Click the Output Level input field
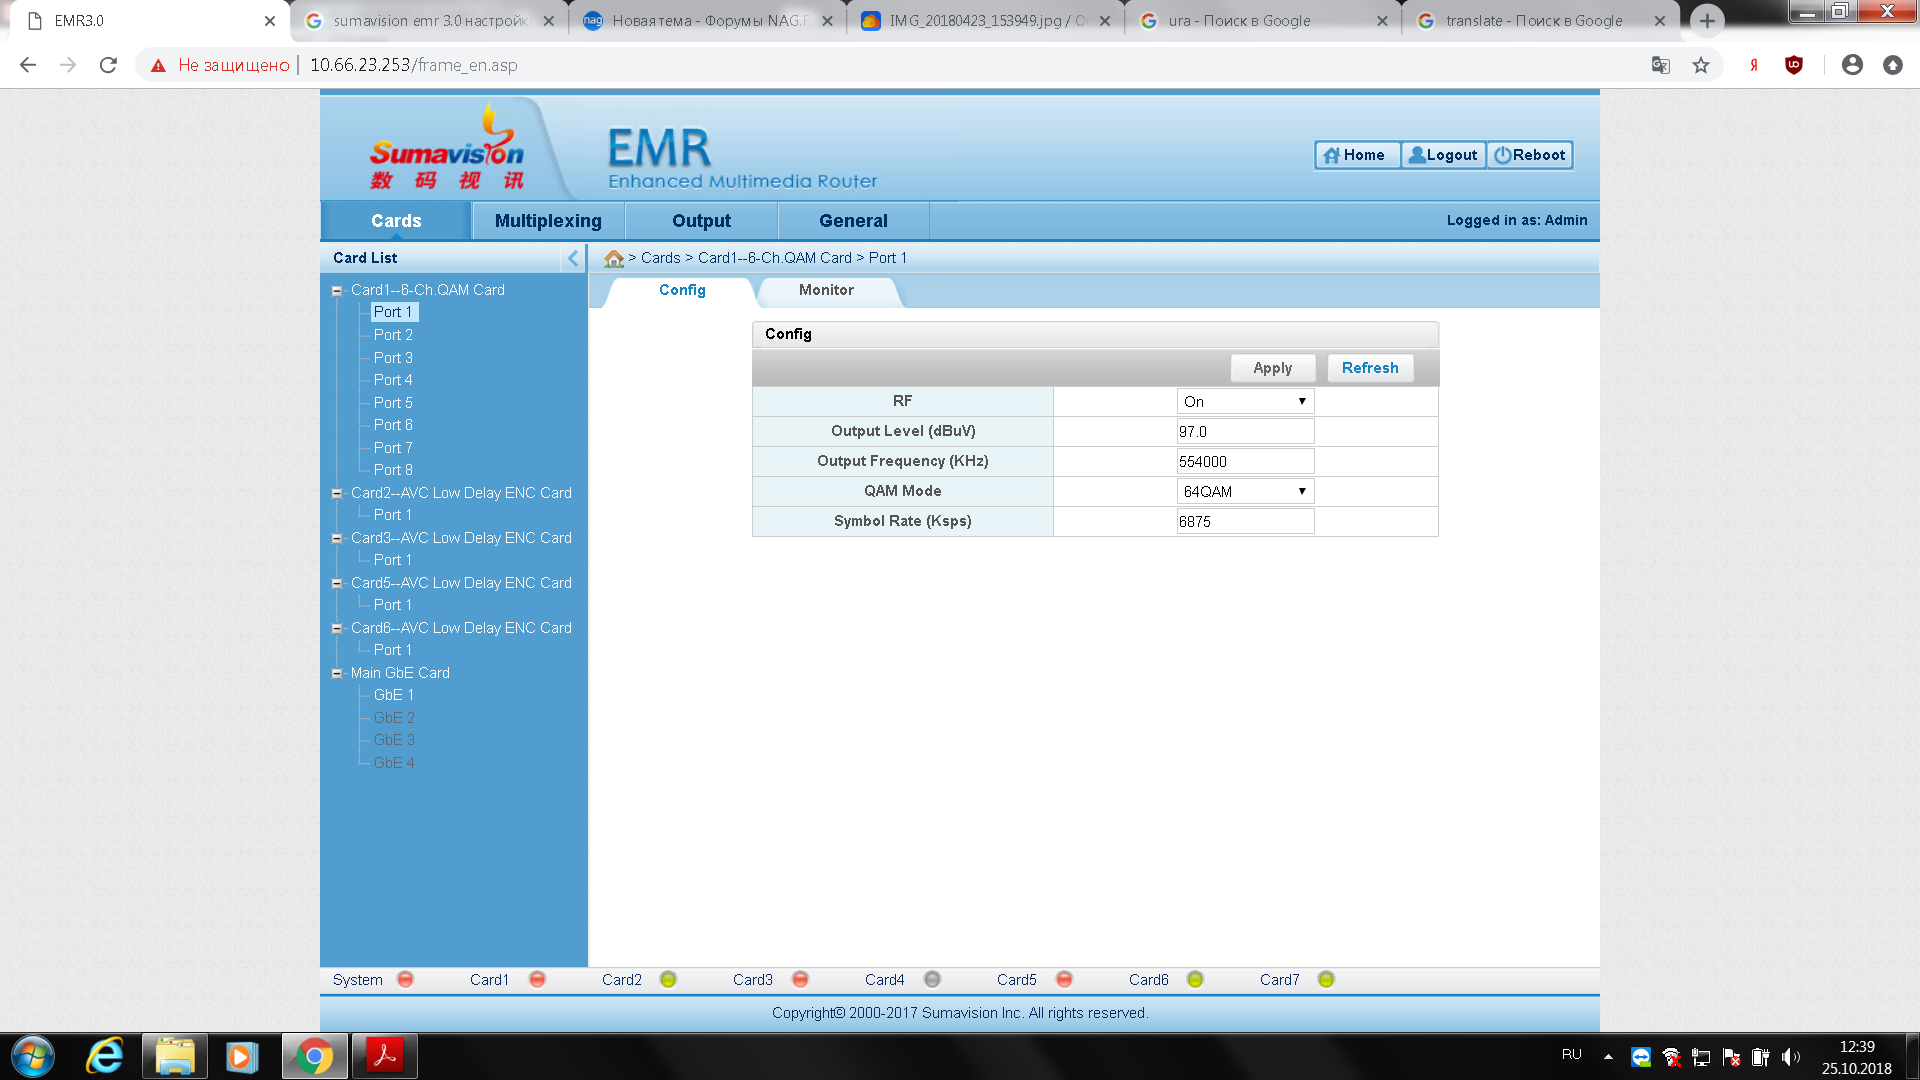The height and width of the screenshot is (1080, 1920). pyautogui.click(x=1245, y=431)
